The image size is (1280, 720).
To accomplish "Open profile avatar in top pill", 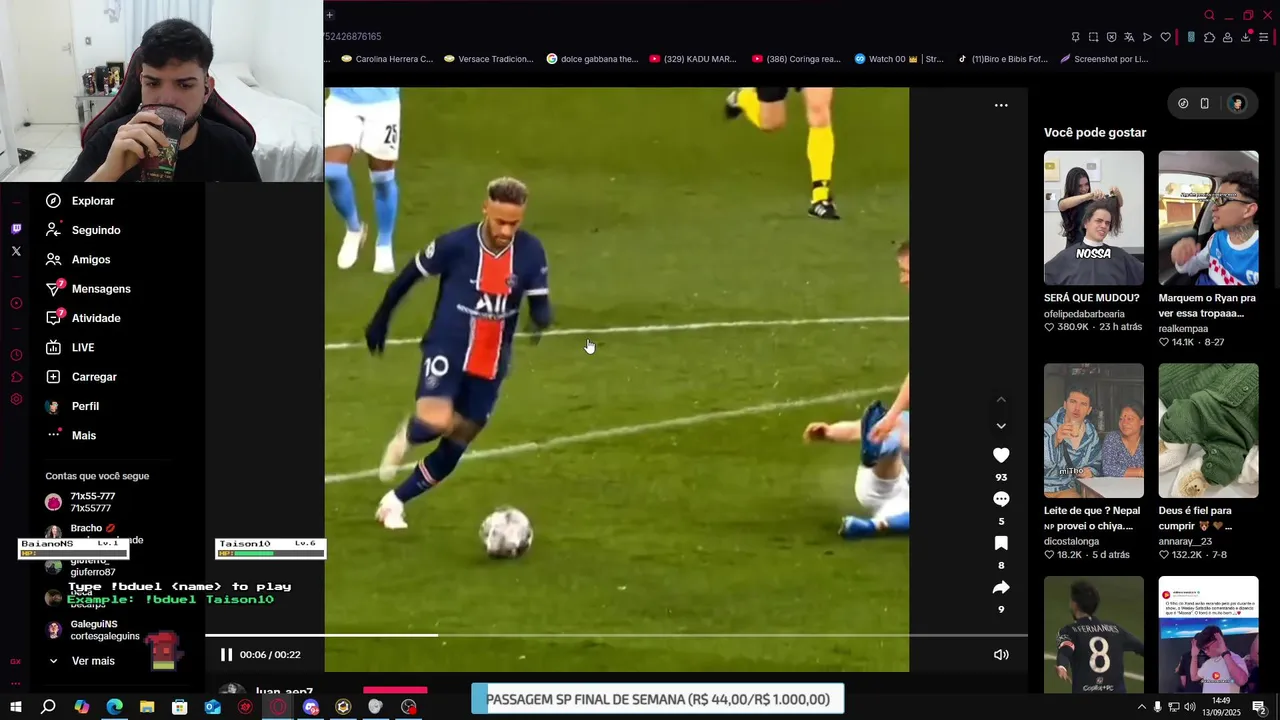I will click(x=1237, y=104).
